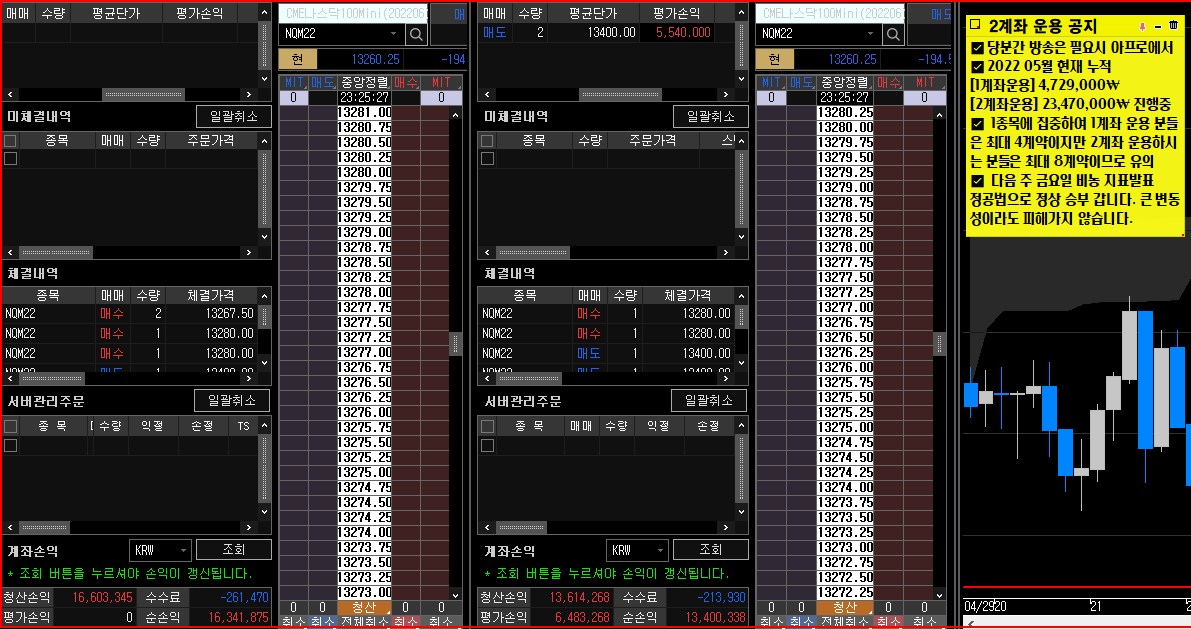
Task: Toggle first row checkbox in left 미체결내역
Action: point(11,158)
